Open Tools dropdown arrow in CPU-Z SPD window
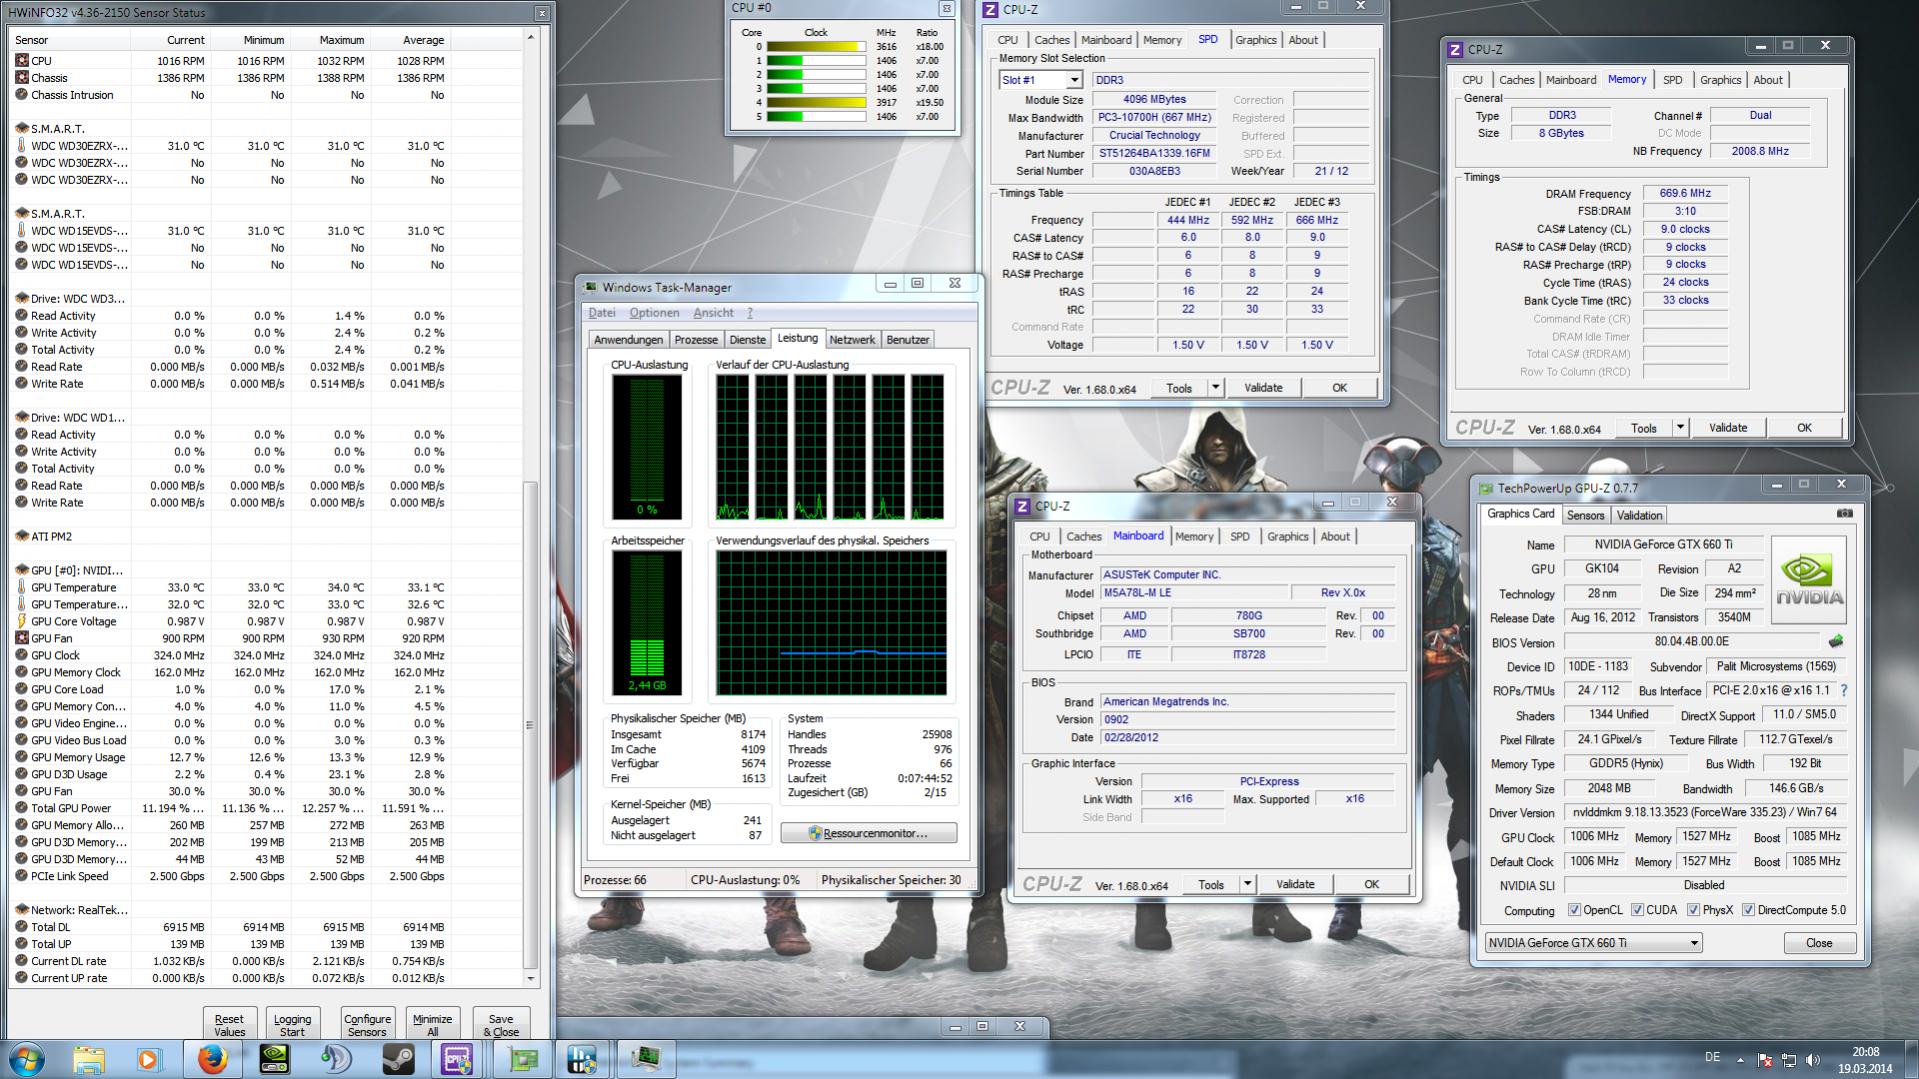Viewport: 1919px width, 1079px height. (1215, 388)
